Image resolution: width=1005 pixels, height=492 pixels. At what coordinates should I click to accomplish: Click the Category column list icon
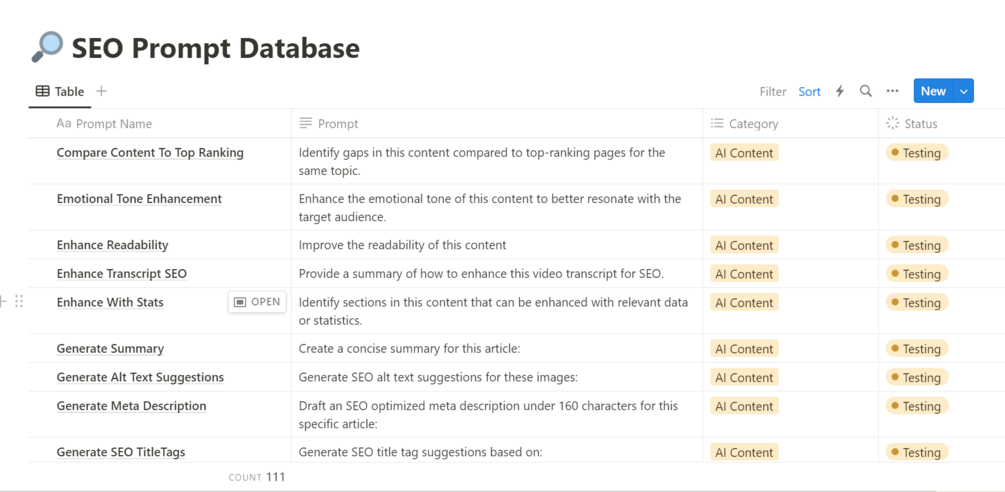coord(717,124)
